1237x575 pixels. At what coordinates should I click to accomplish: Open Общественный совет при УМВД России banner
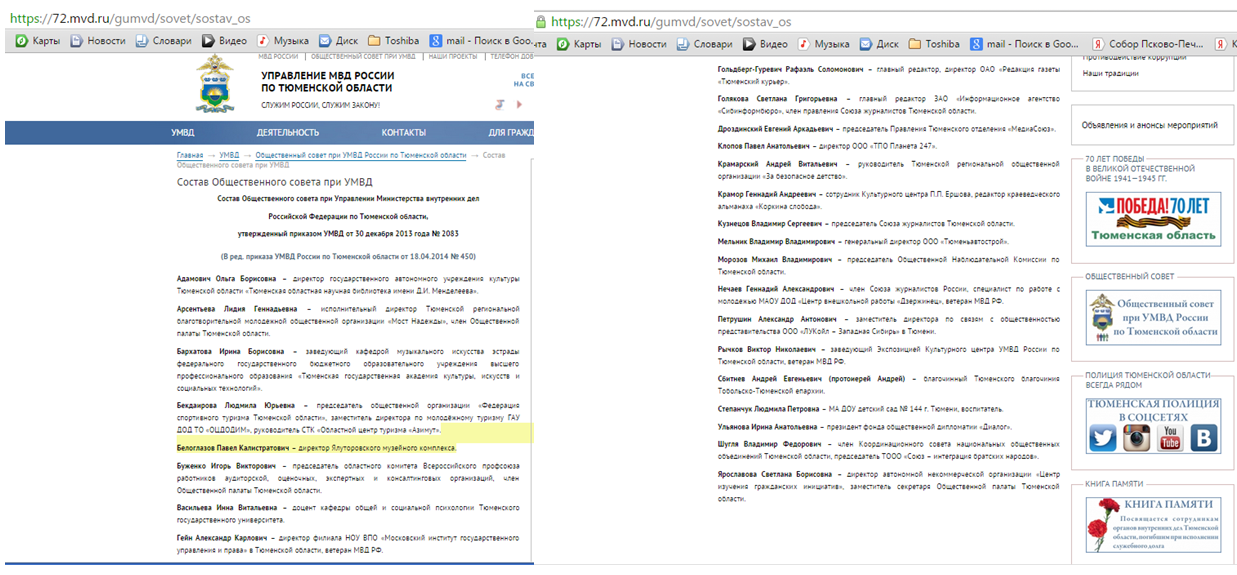pos(1154,316)
